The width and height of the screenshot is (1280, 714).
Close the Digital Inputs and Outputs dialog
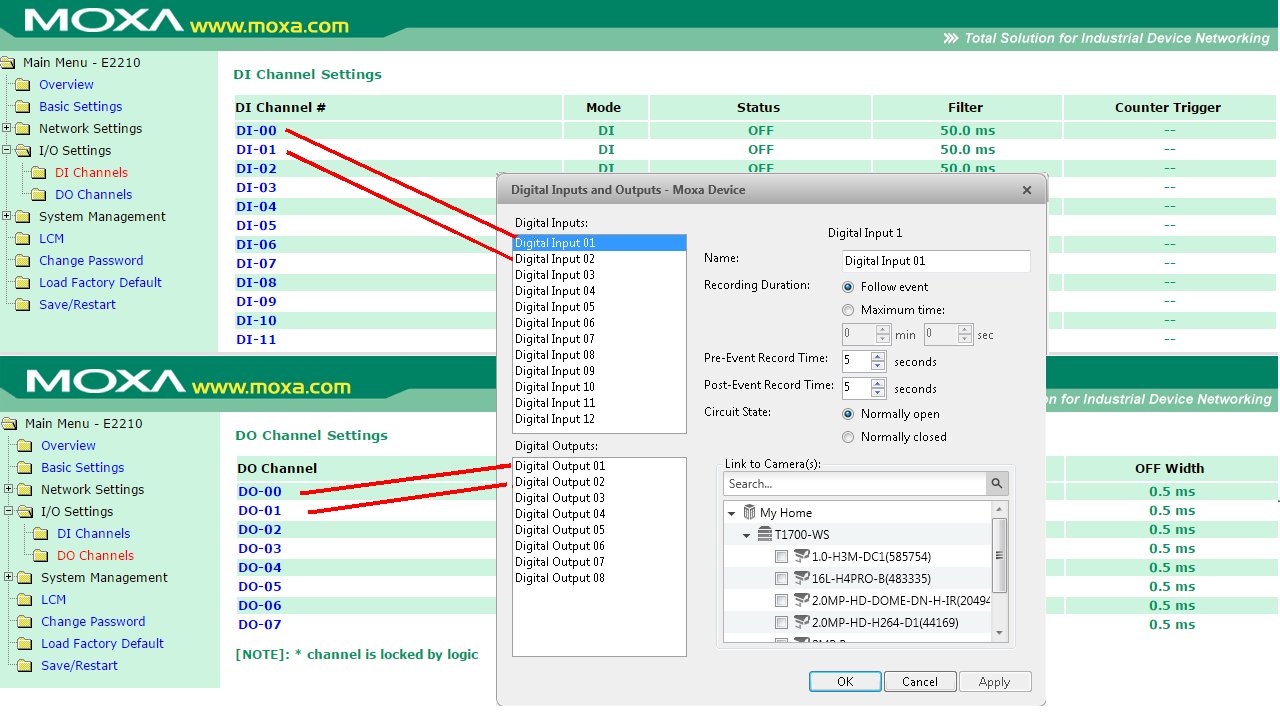pos(1026,190)
